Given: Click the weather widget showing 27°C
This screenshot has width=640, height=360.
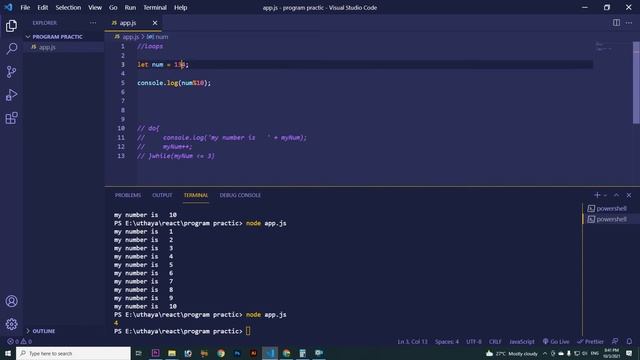Looking at the screenshot, I should click(512, 353).
